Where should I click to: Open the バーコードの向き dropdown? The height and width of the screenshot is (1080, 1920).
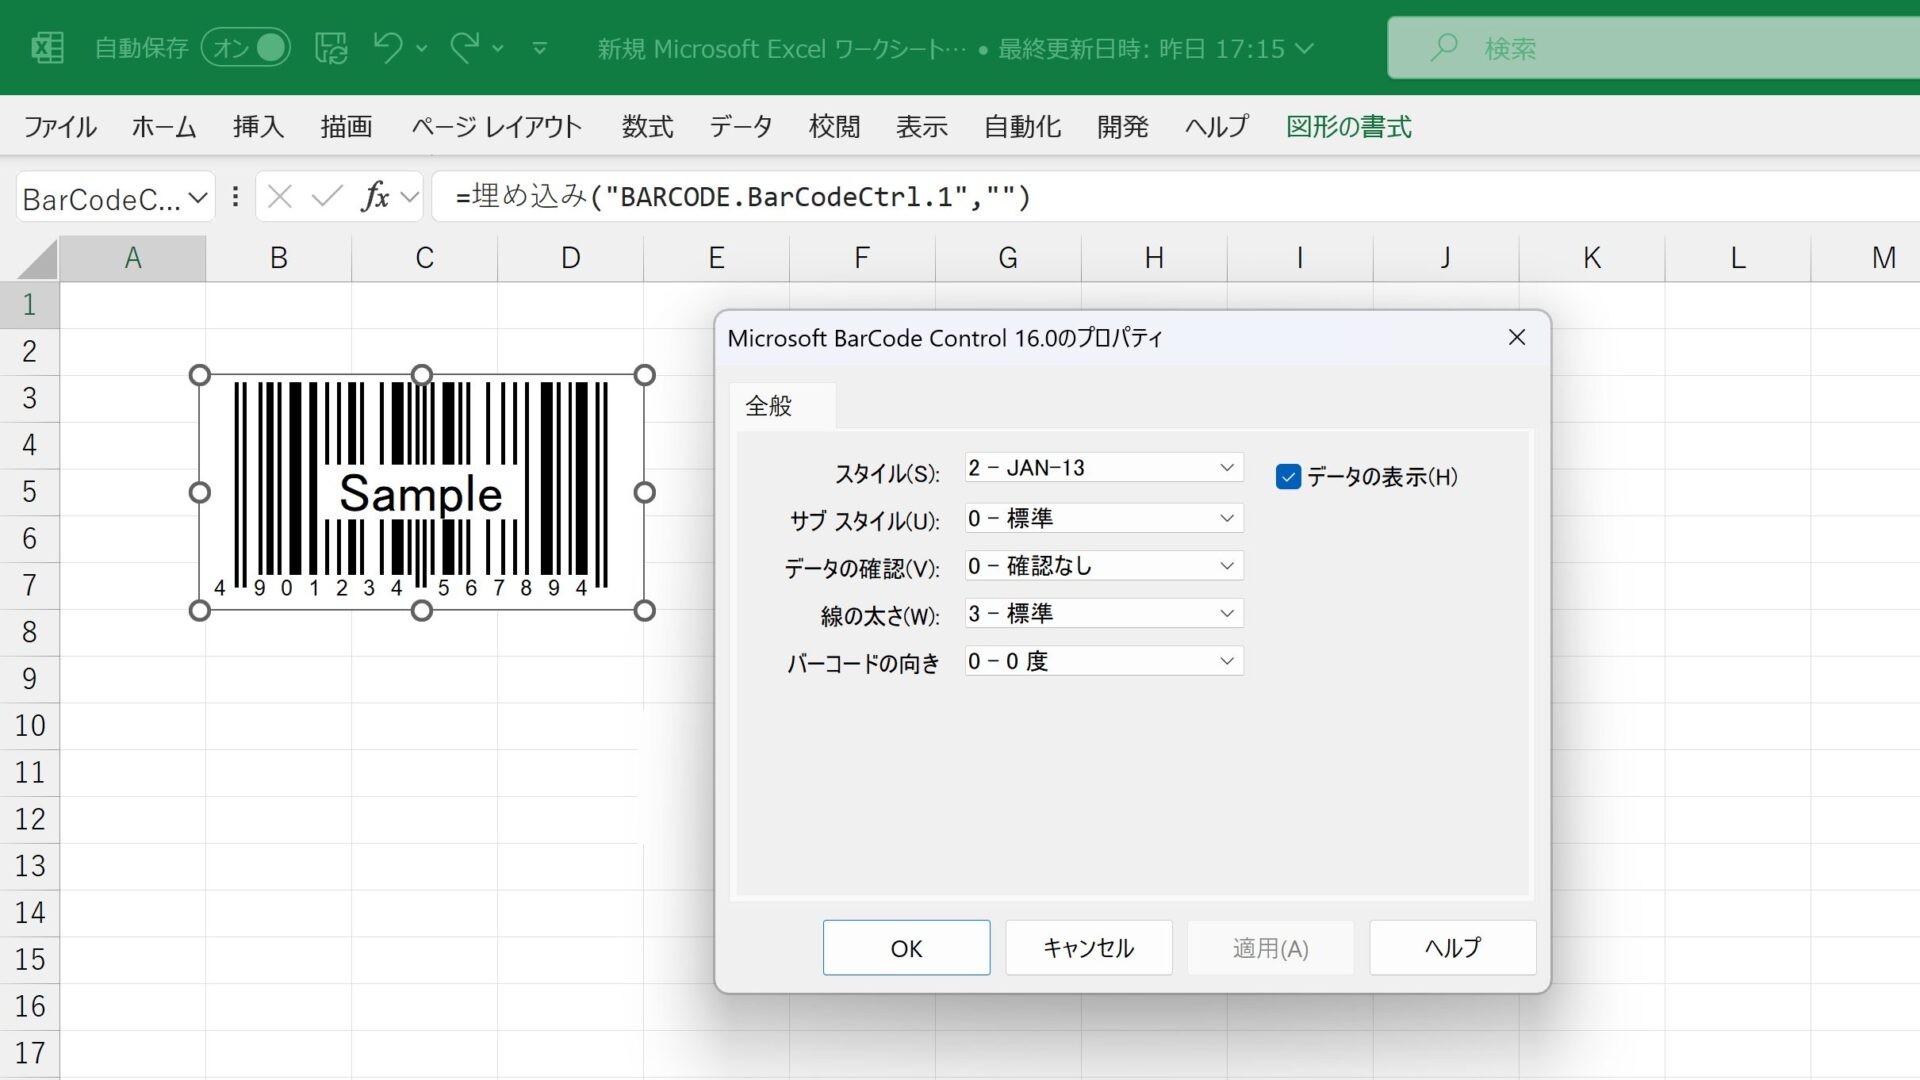click(1104, 662)
